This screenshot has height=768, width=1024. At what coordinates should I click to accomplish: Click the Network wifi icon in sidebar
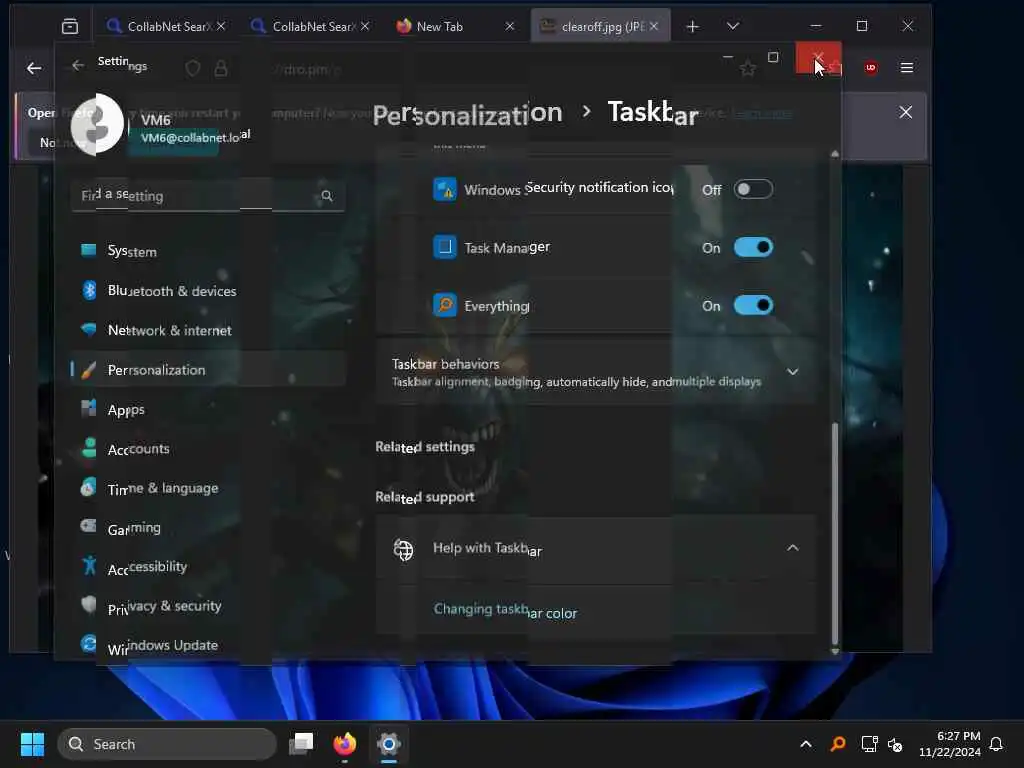pos(89,329)
